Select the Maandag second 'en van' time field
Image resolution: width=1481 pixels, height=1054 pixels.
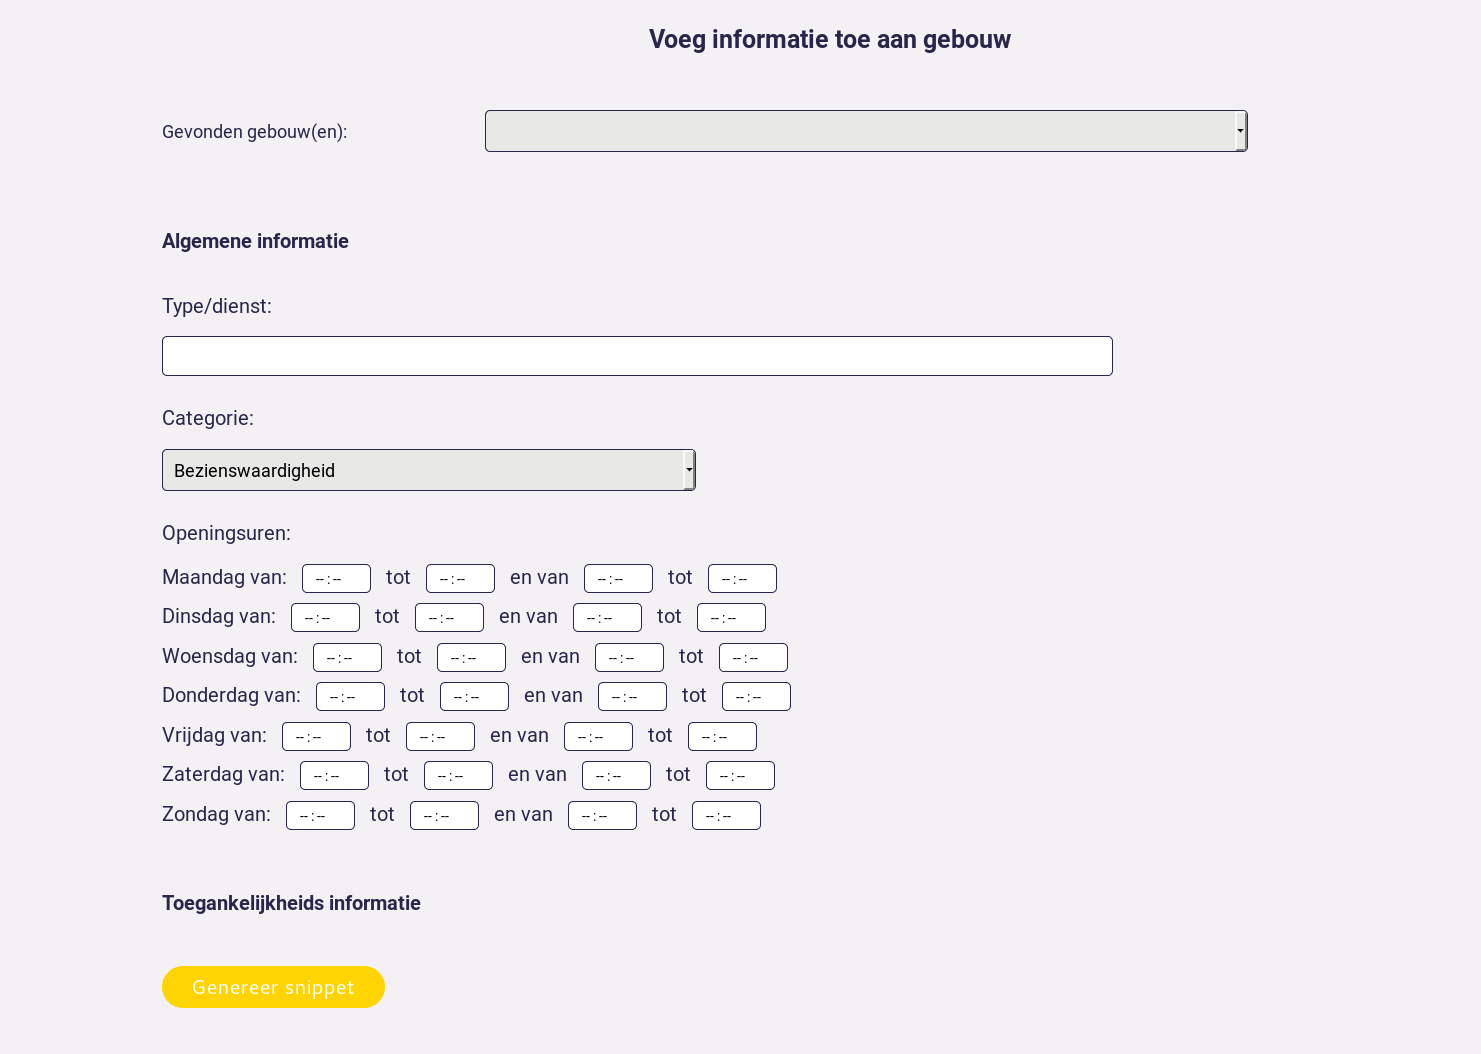(618, 578)
